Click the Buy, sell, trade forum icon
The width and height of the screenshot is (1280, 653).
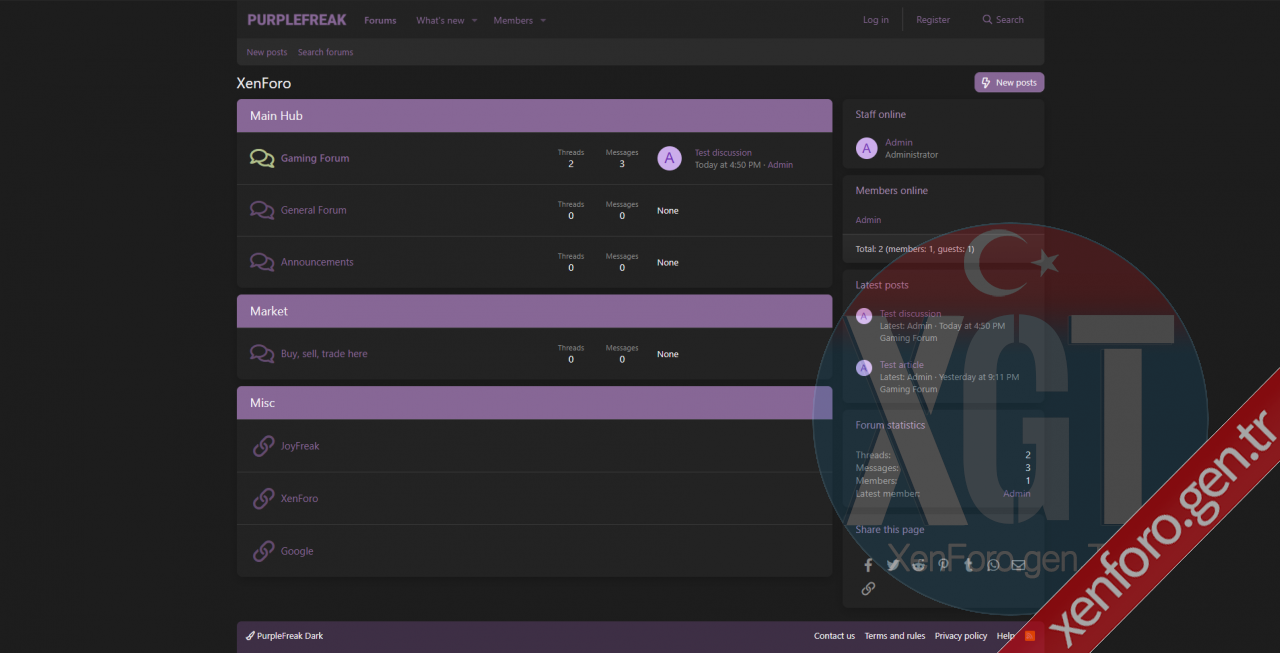point(262,354)
